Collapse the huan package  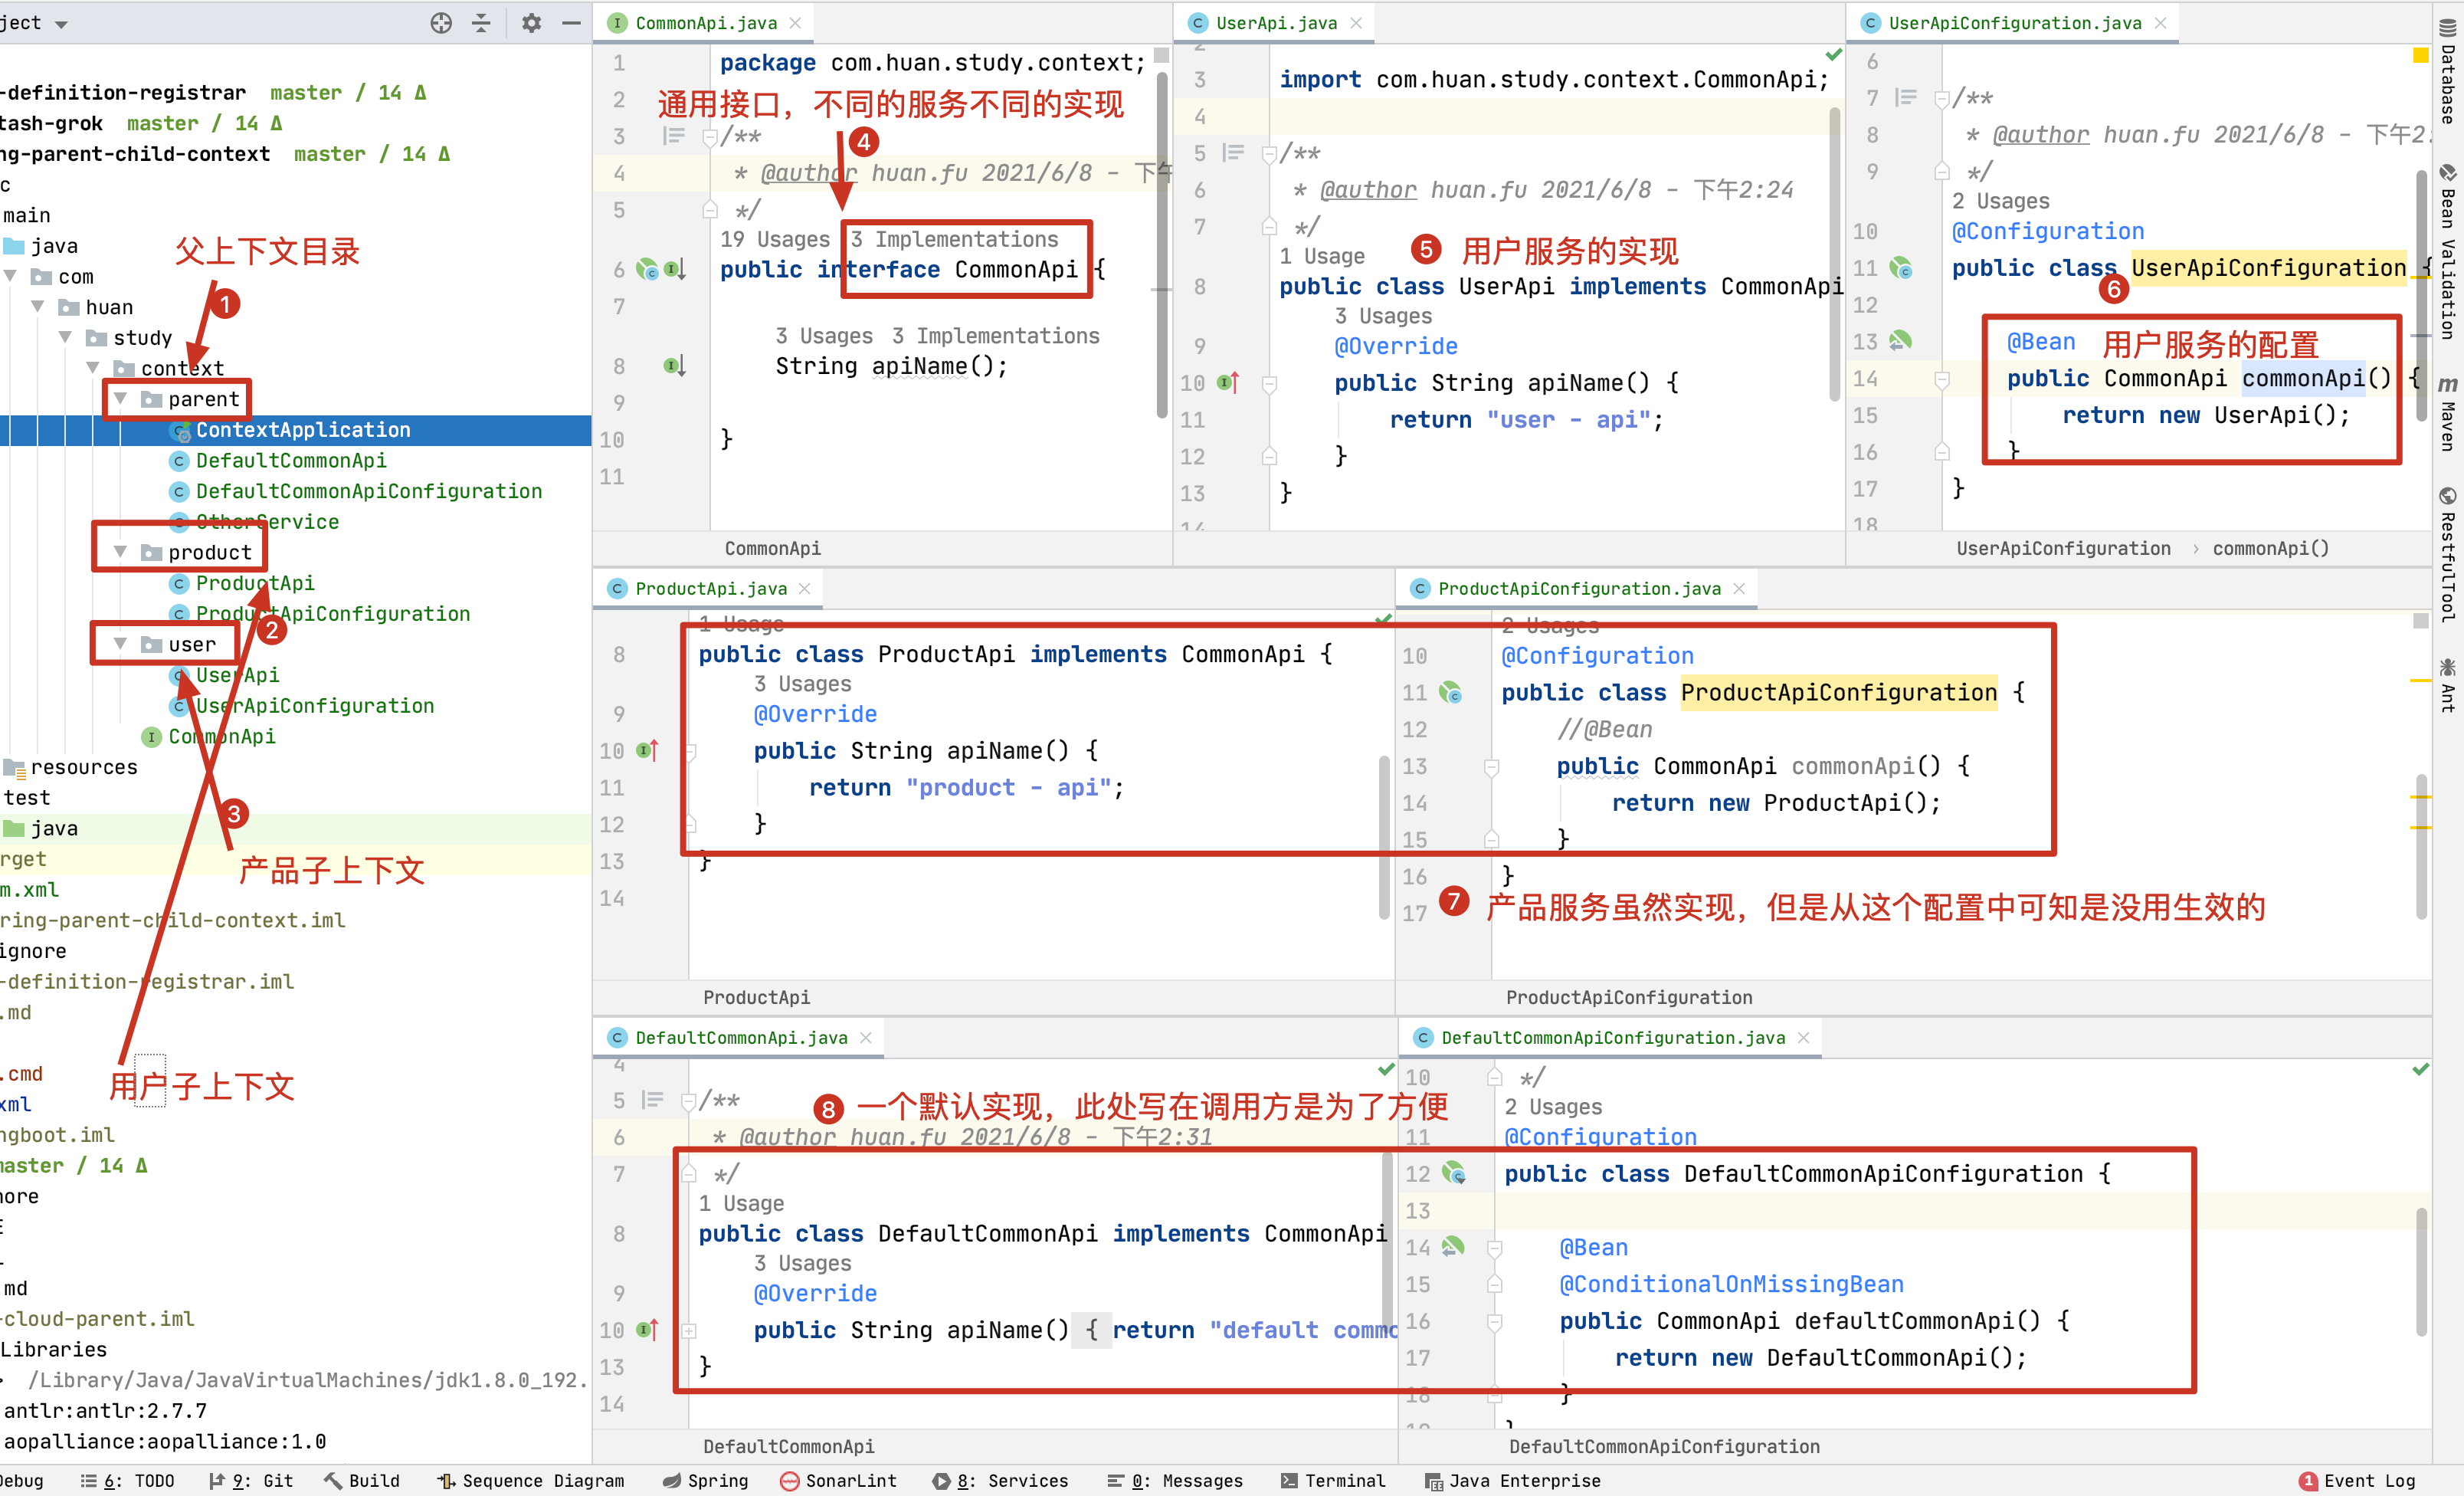tap(37, 306)
